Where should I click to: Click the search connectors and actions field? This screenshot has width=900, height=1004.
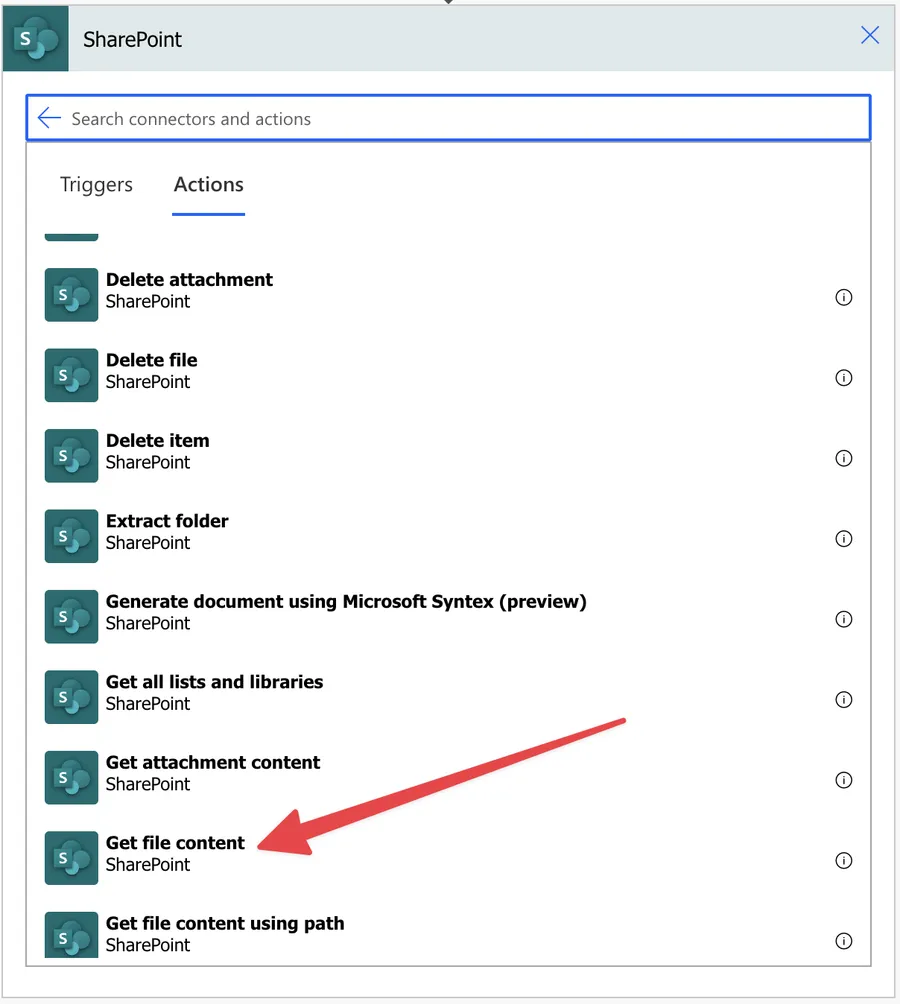[x=400, y=117]
